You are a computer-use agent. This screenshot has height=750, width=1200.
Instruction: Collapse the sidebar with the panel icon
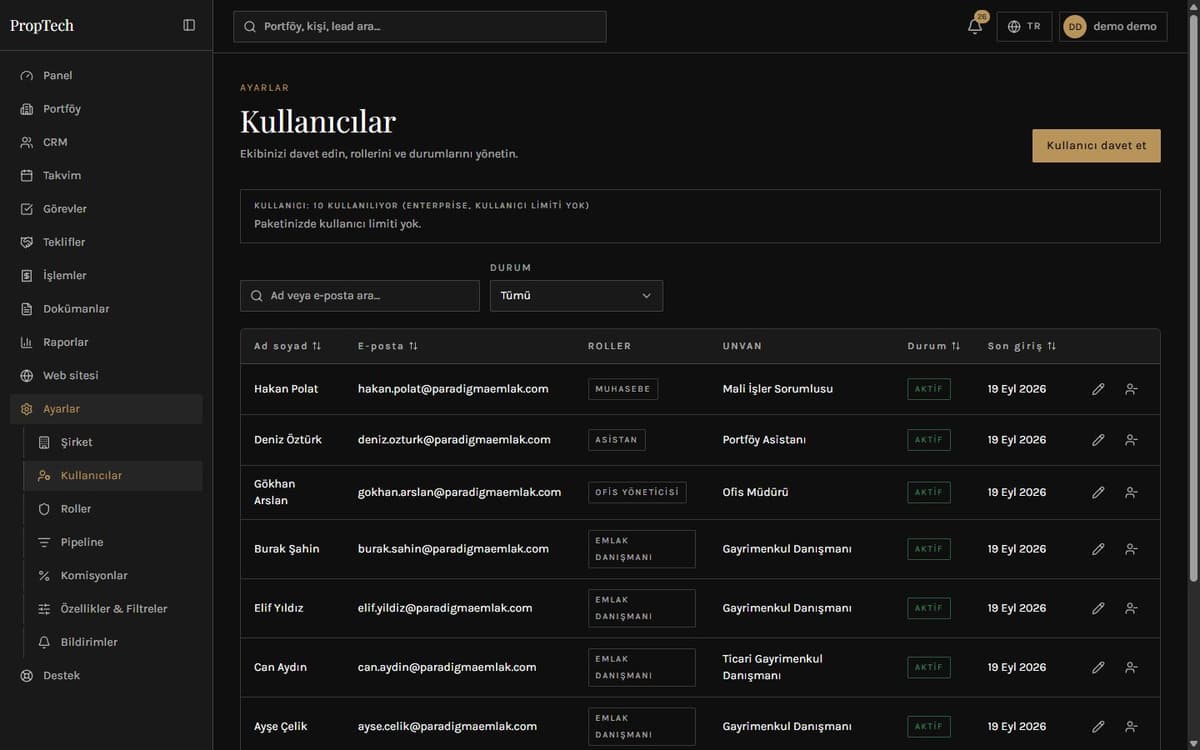pos(189,25)
